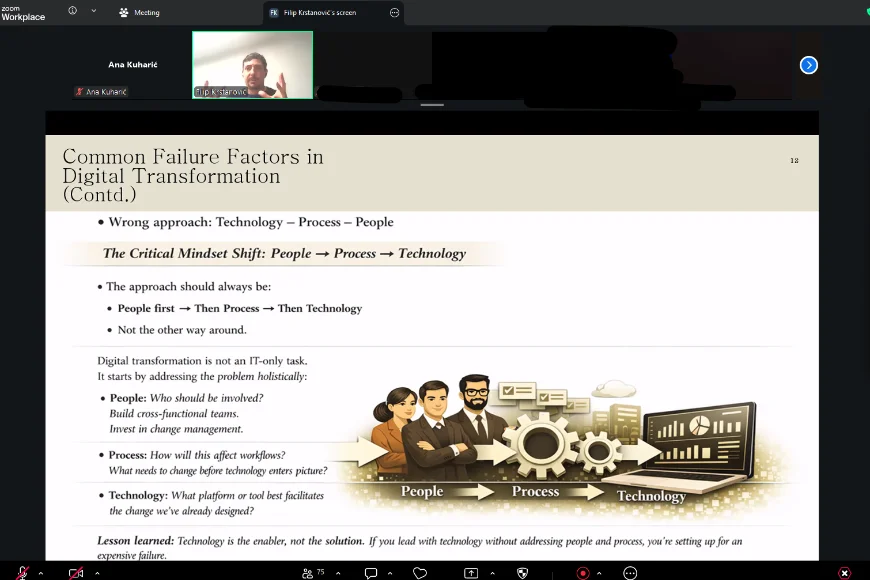This screenshot has width=870, height=580.
Task: Open the More options ellipsis in toolbar
Action: (630, 573)
